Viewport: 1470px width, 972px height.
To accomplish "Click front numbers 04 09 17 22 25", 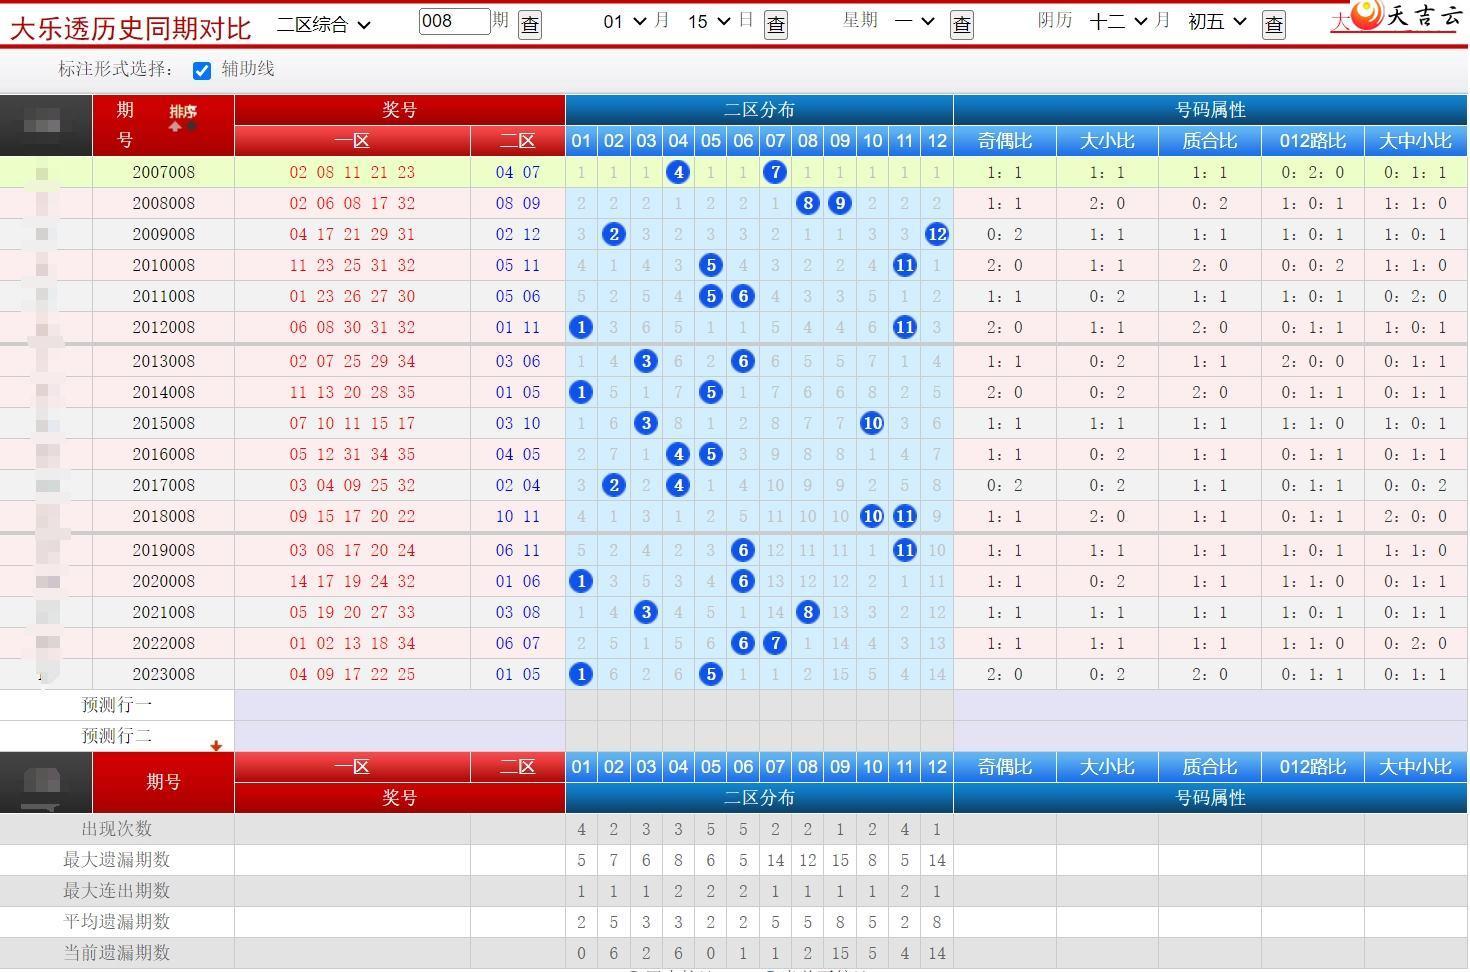I will [352, 674].
